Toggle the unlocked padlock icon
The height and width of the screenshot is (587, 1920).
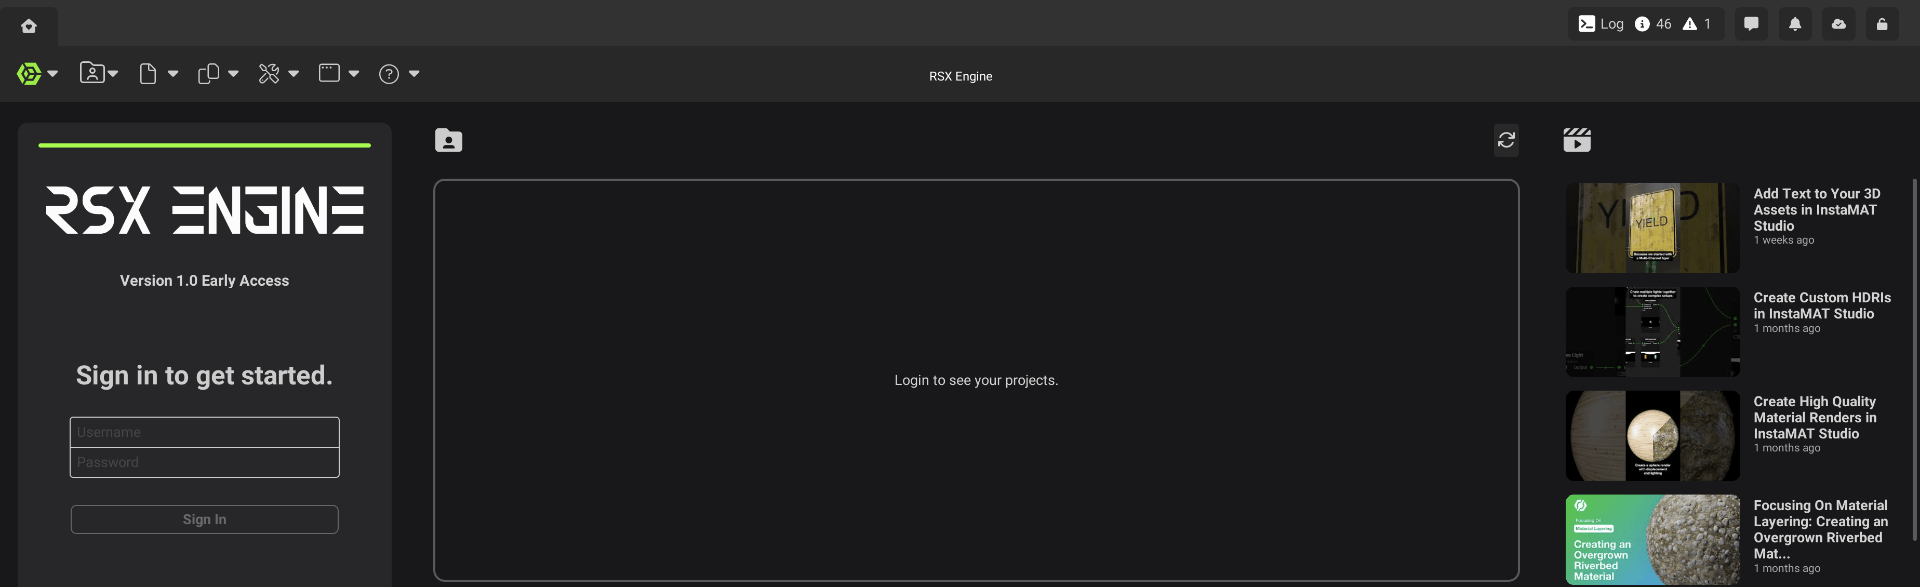pos(1882,24)
